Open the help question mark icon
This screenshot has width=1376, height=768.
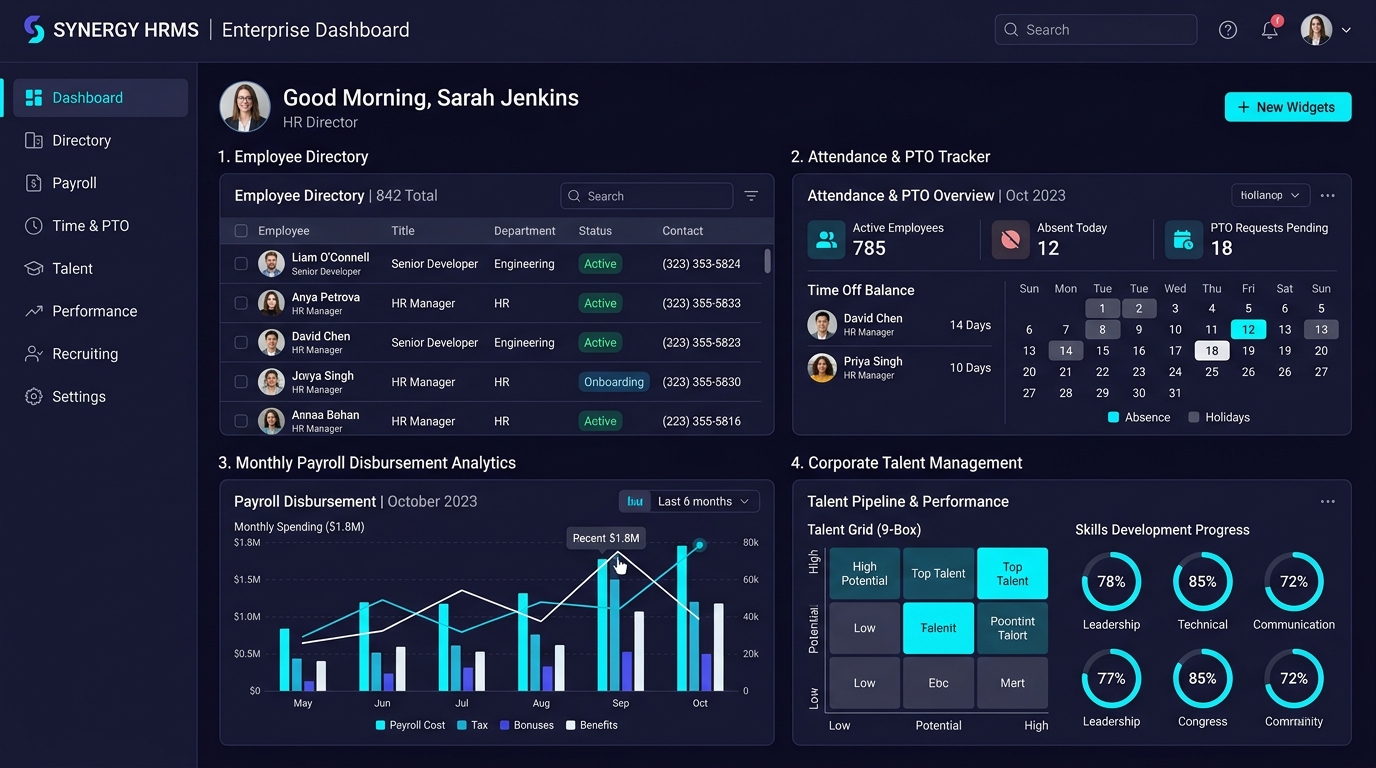point(1228,30)
